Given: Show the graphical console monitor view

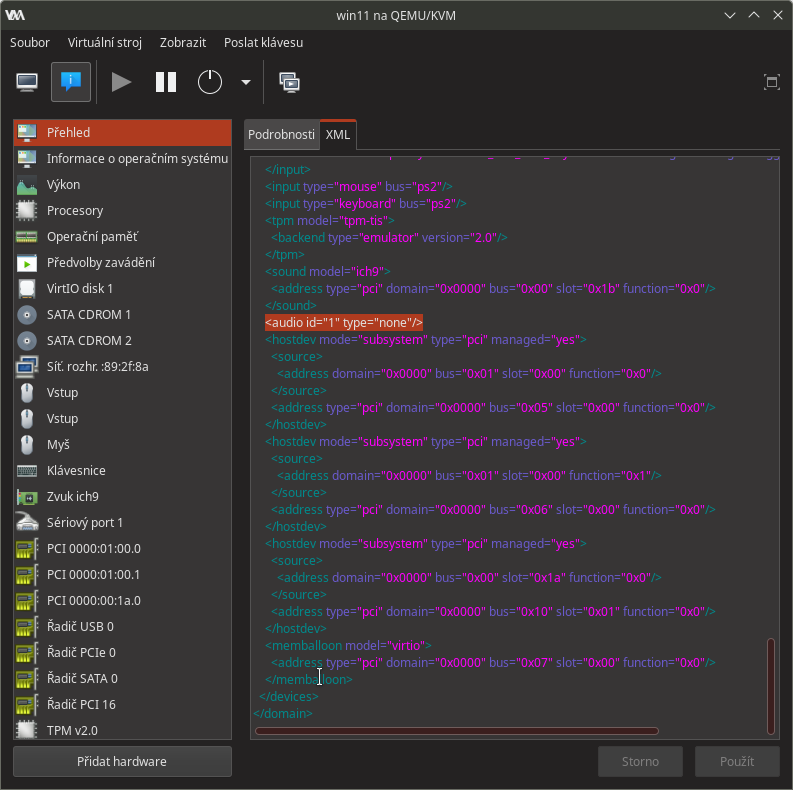Looking at the screenshot, I should 27,82.
